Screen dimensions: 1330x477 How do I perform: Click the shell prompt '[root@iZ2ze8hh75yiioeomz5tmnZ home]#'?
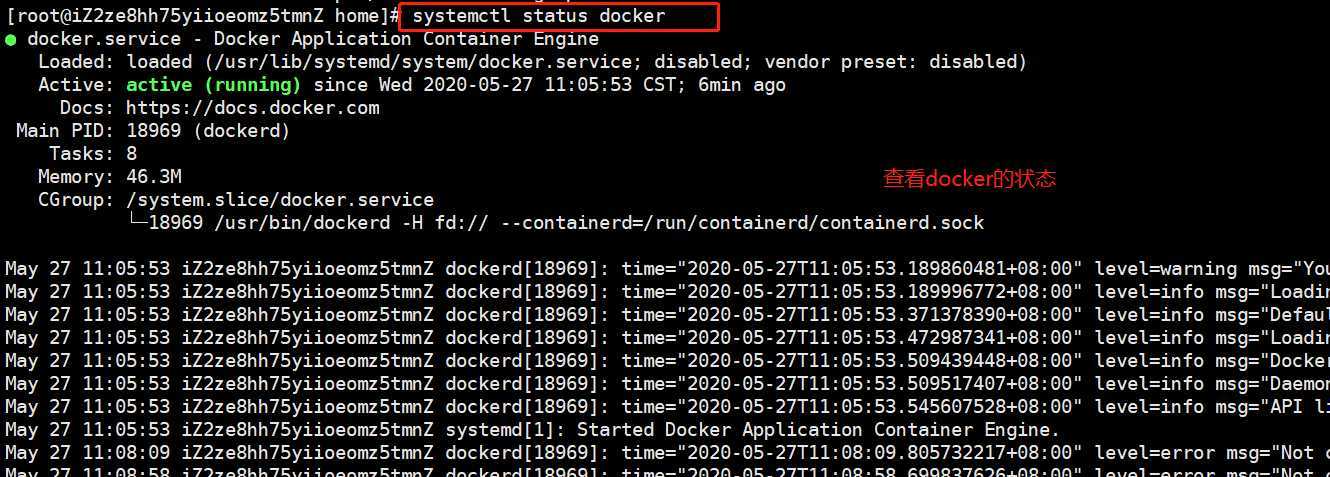click(x=203, y=17)
